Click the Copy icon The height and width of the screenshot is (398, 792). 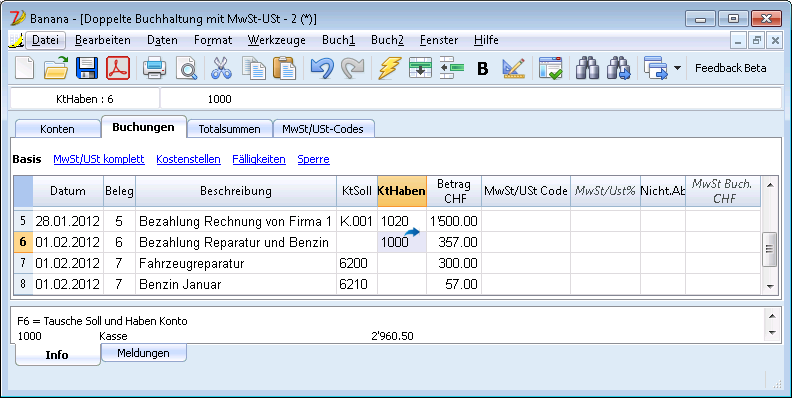254,68
